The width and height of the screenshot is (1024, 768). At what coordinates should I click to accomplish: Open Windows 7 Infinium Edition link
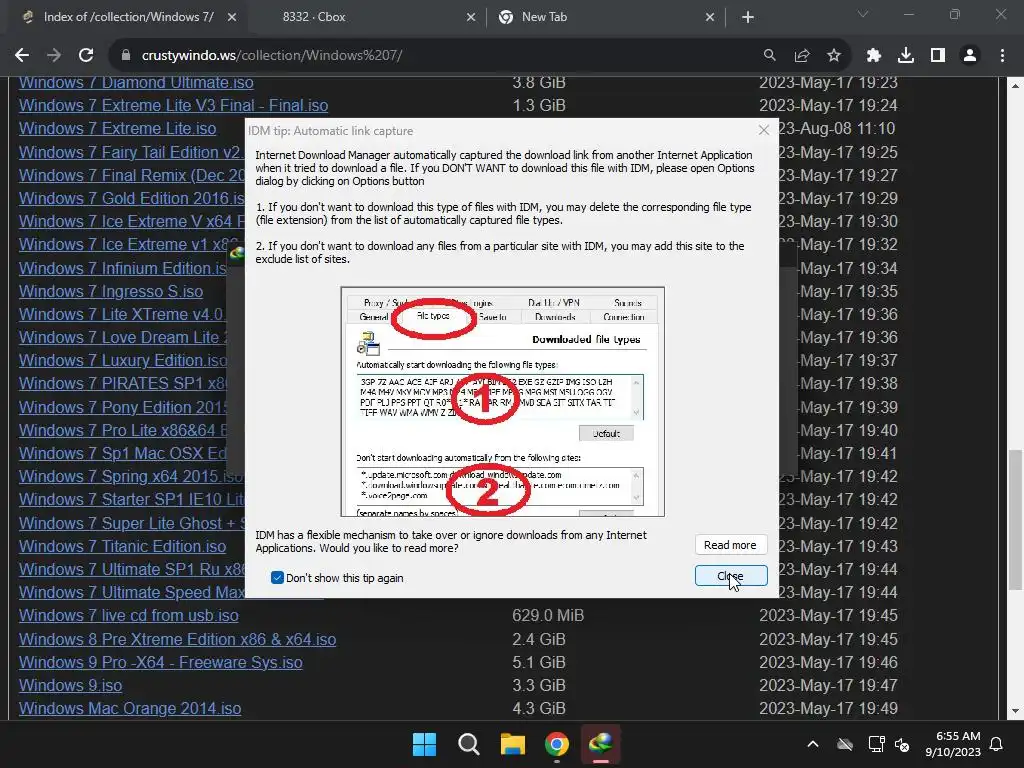(123, 268)
